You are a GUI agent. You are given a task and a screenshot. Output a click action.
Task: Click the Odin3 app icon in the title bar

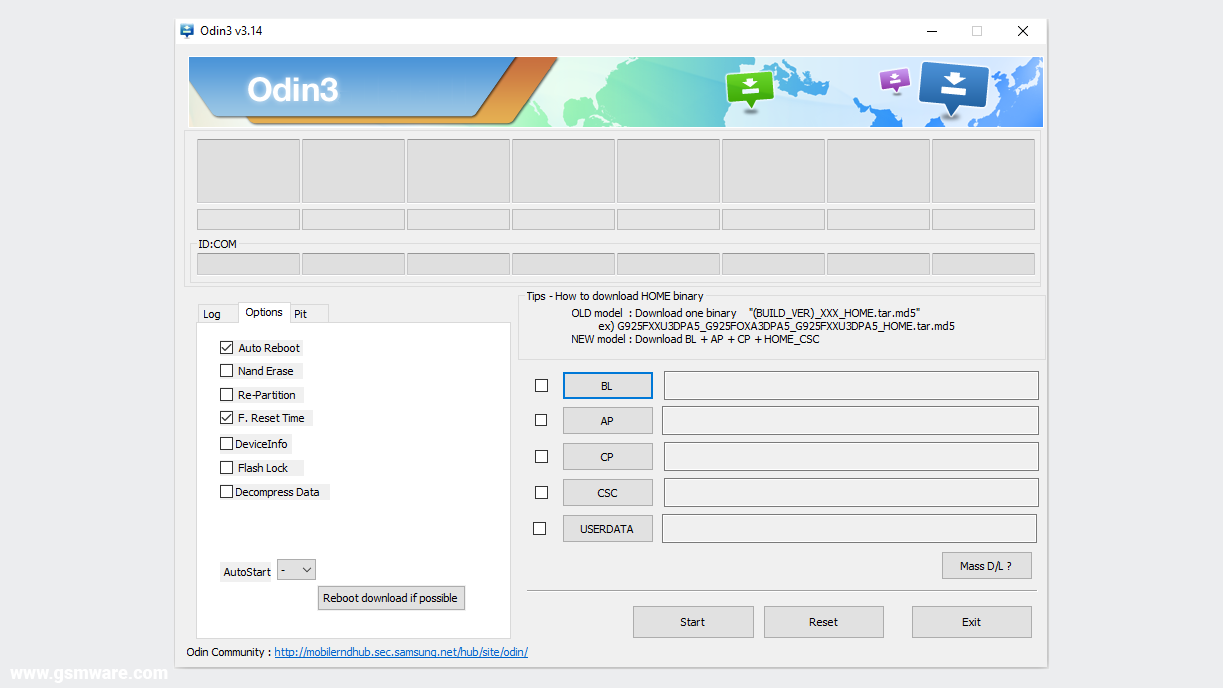coord(187,30)
